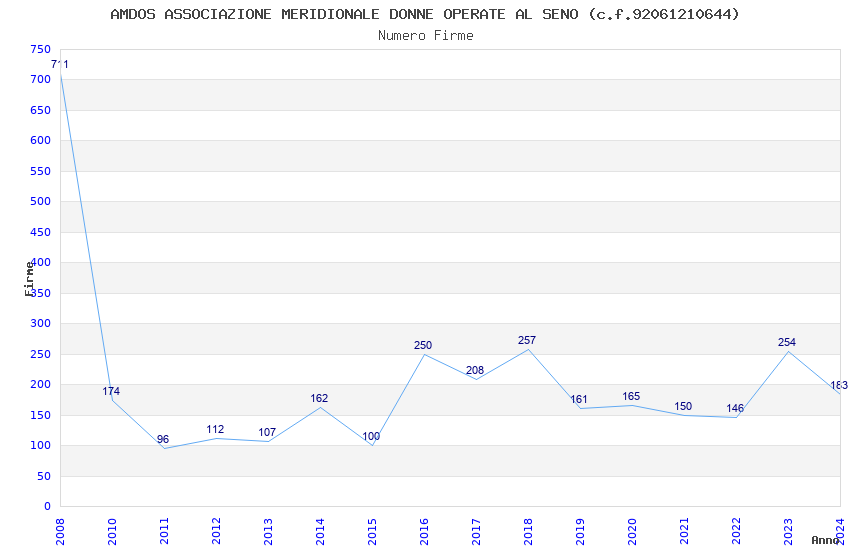Image resolution: width=850 pixels, height=550 pixels.
Task: Click data label 165 for 2020
Action: [631, 397]
